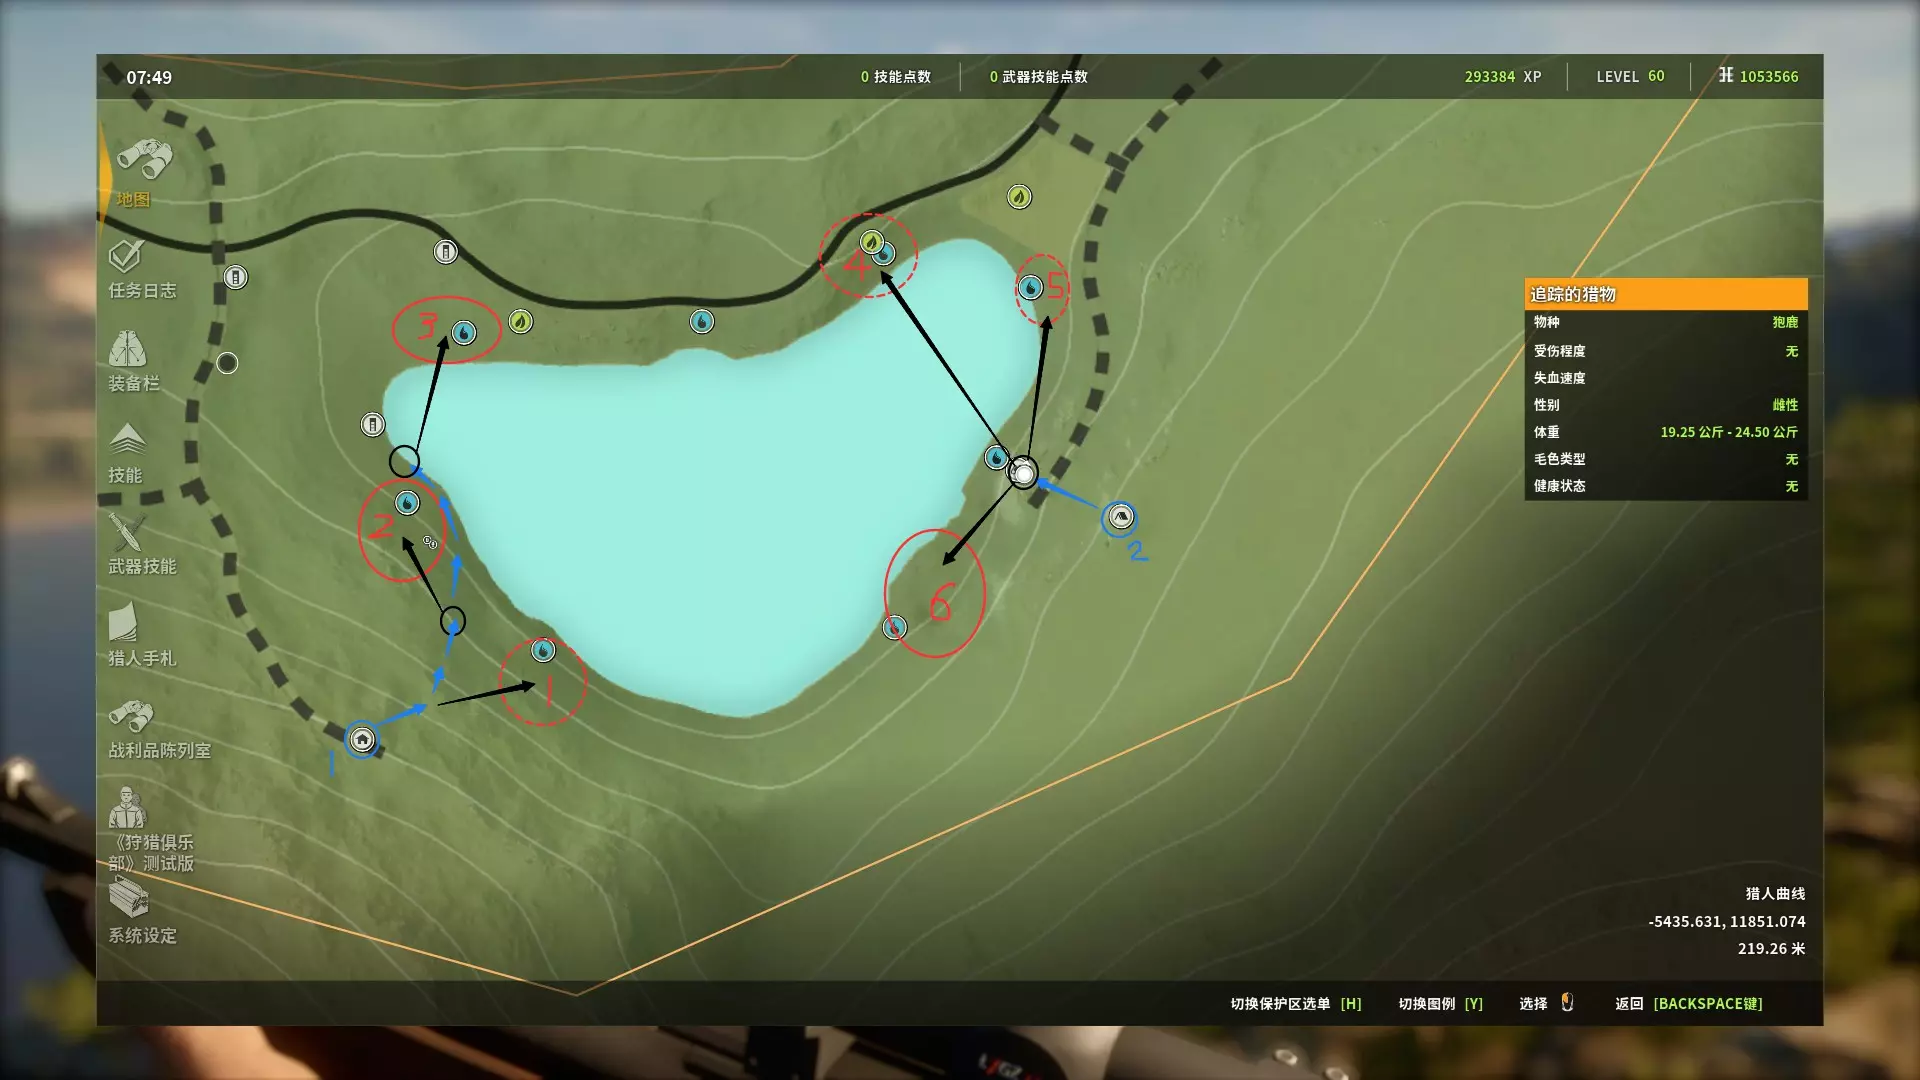Click the green feeding zone marker near the tent clearing

tap(1019, 197)
